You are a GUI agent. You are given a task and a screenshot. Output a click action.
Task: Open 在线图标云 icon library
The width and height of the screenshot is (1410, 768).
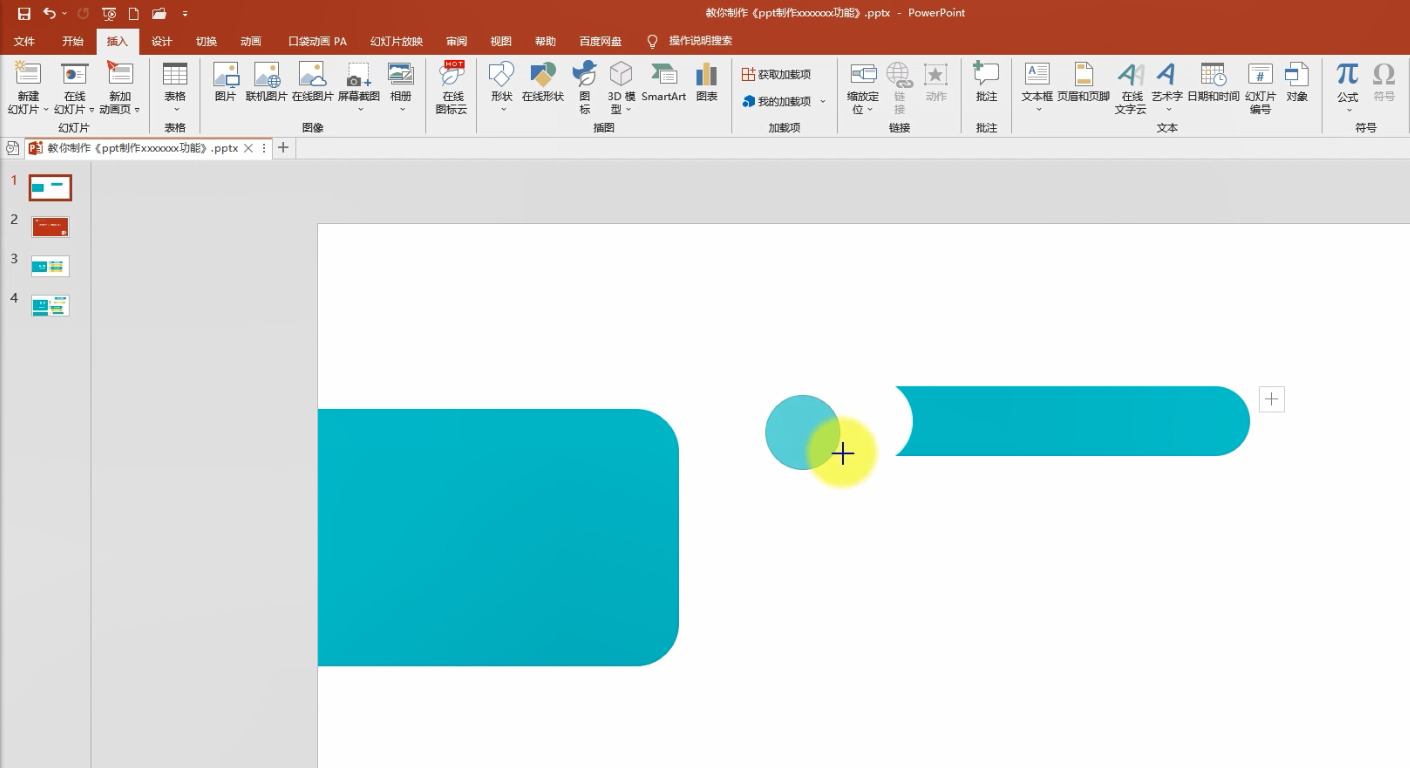pyautogui.click(x=452, y=87)
